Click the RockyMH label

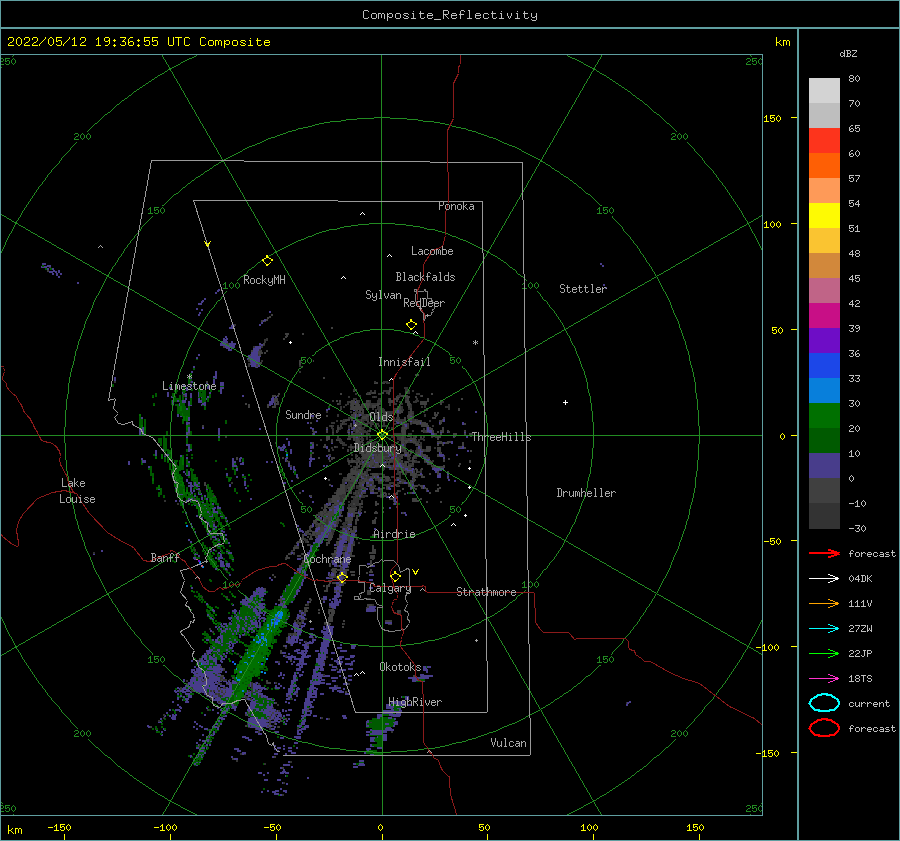264,280
